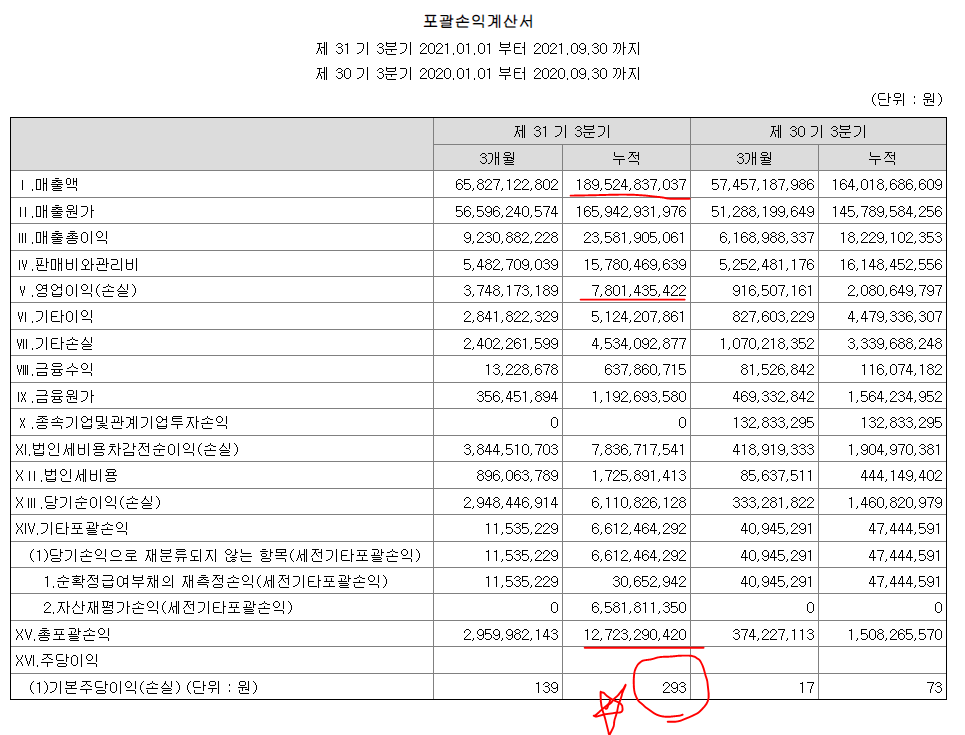Select prior-year tax expense 444,149,402
This screenshot has height=735, width=965.
pyautogui.click(x=902, y=476)
